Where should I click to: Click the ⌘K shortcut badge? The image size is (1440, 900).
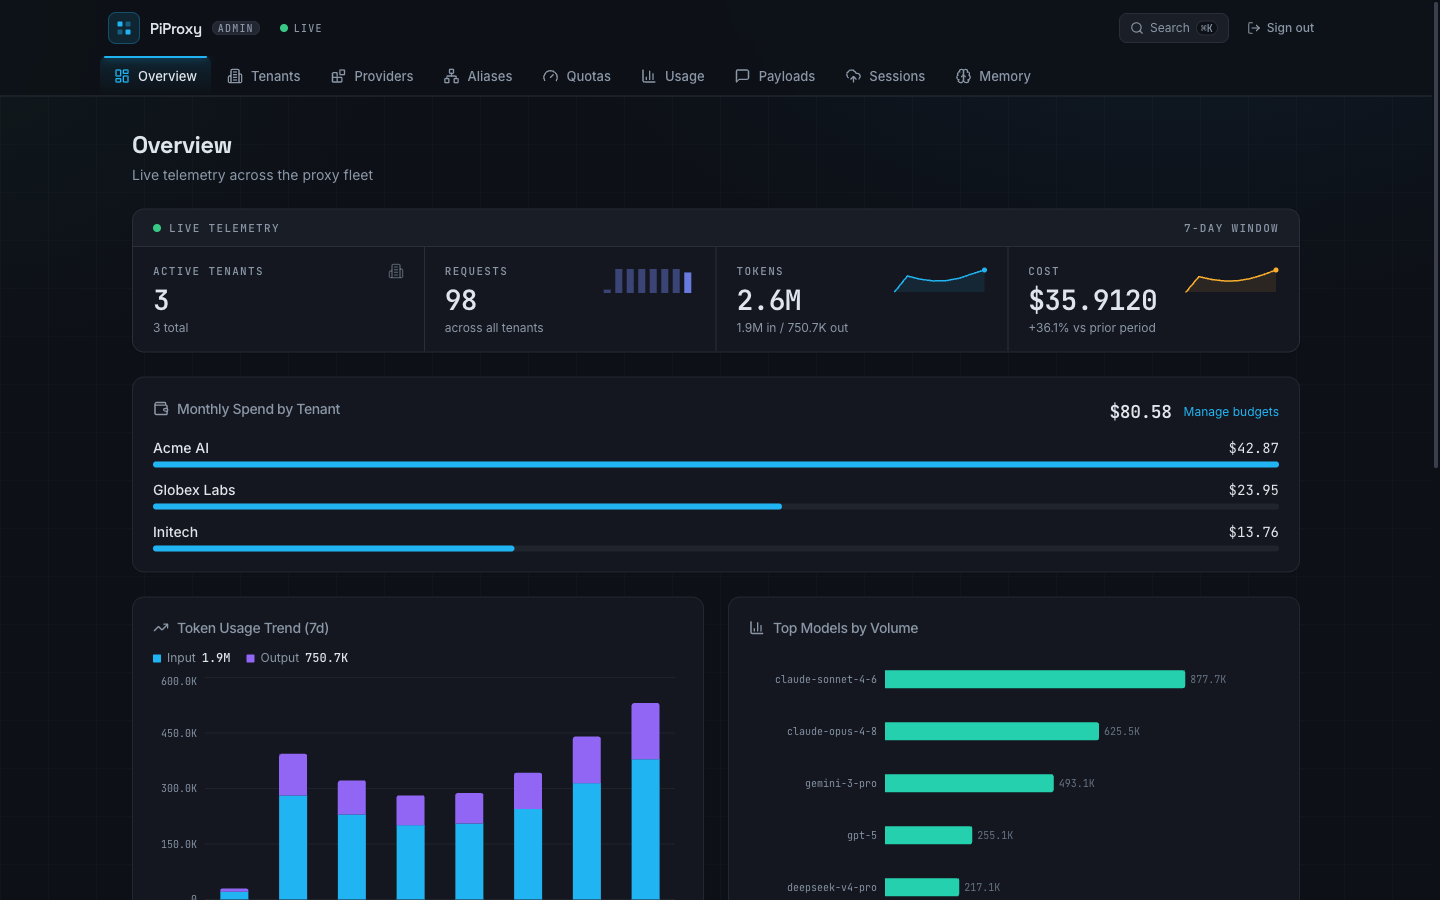(1207, 28)
